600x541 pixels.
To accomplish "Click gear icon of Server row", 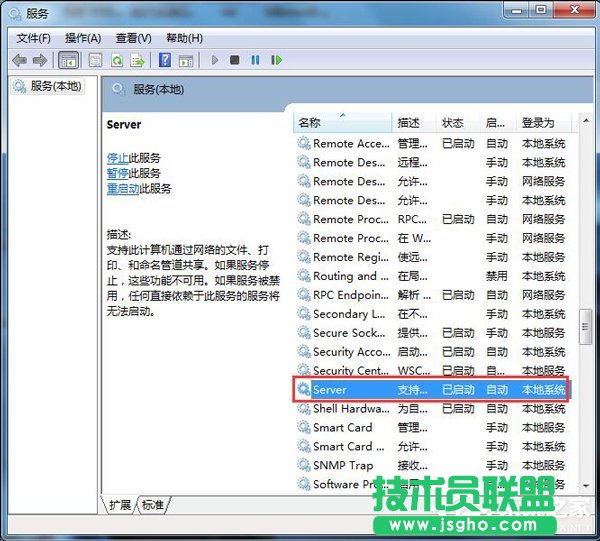I will 304,389.
